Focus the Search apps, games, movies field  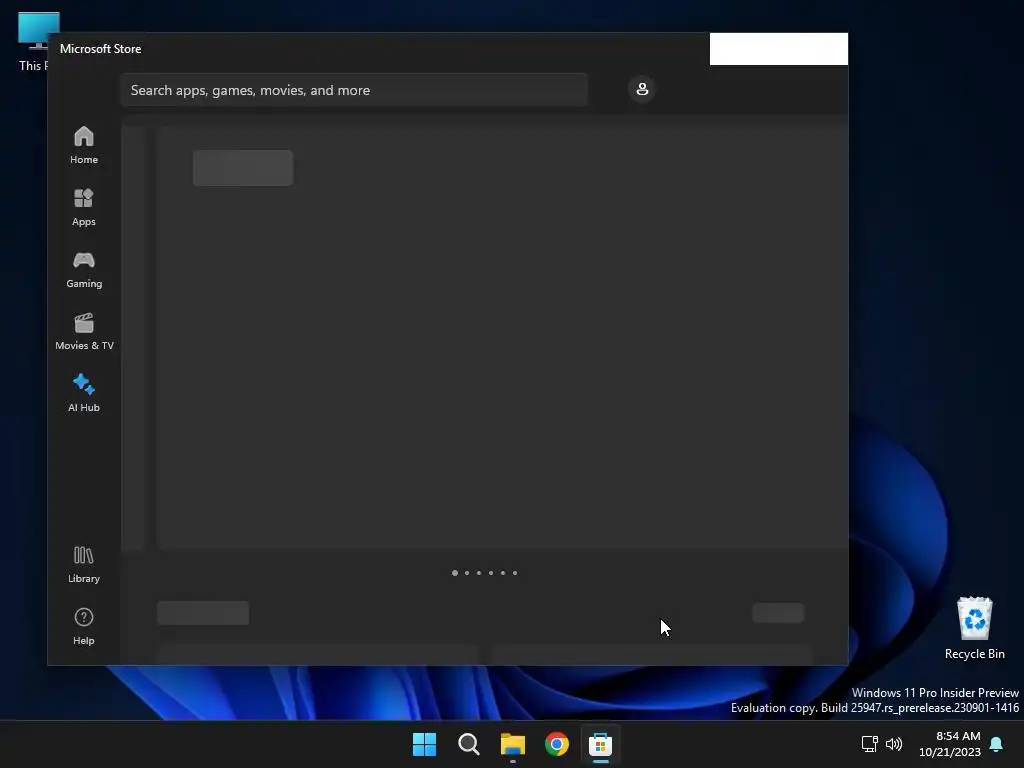[354, 90]
